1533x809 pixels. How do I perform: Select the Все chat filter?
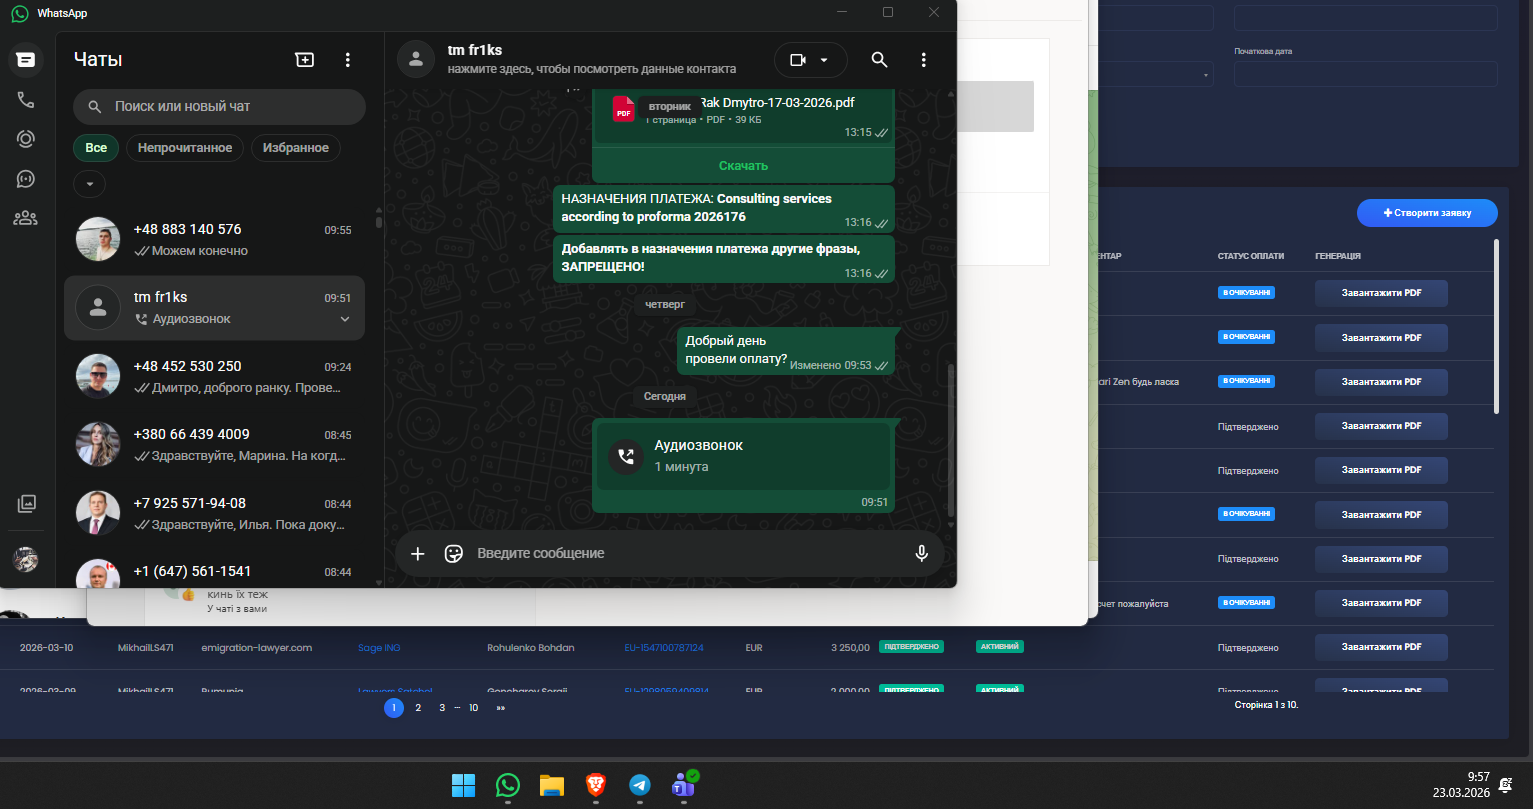click(x=96, y=148)
